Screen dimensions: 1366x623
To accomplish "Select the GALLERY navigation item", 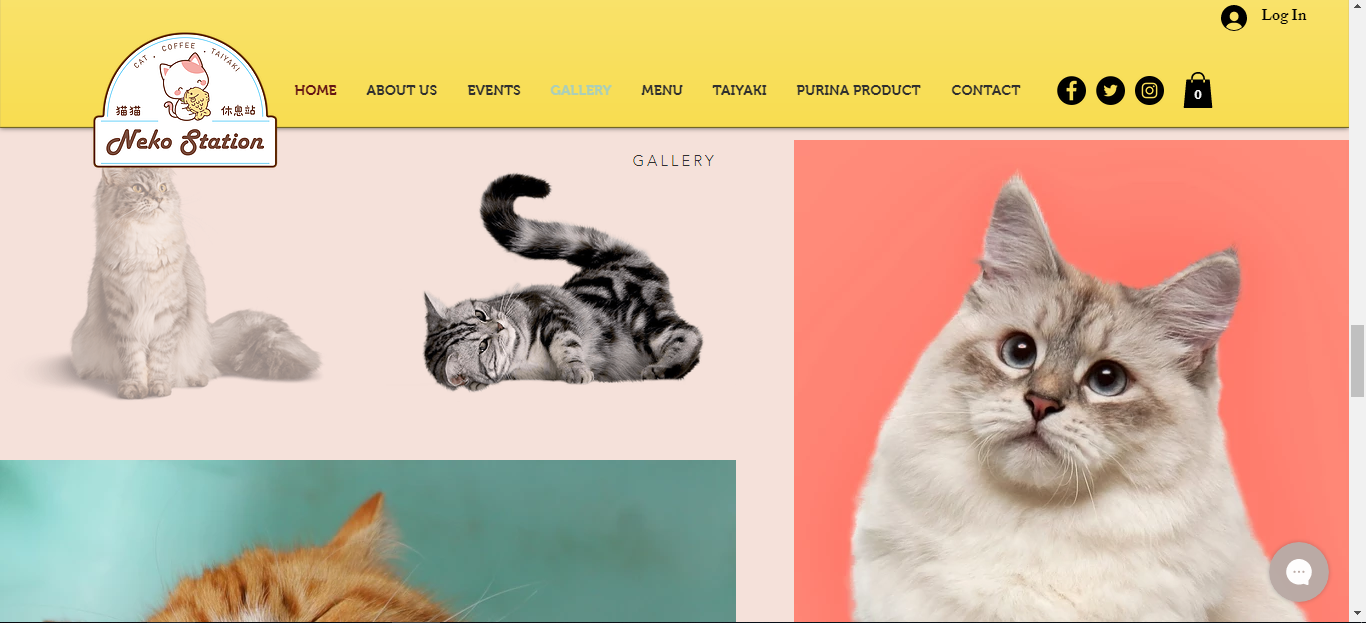I will (581, 90).
